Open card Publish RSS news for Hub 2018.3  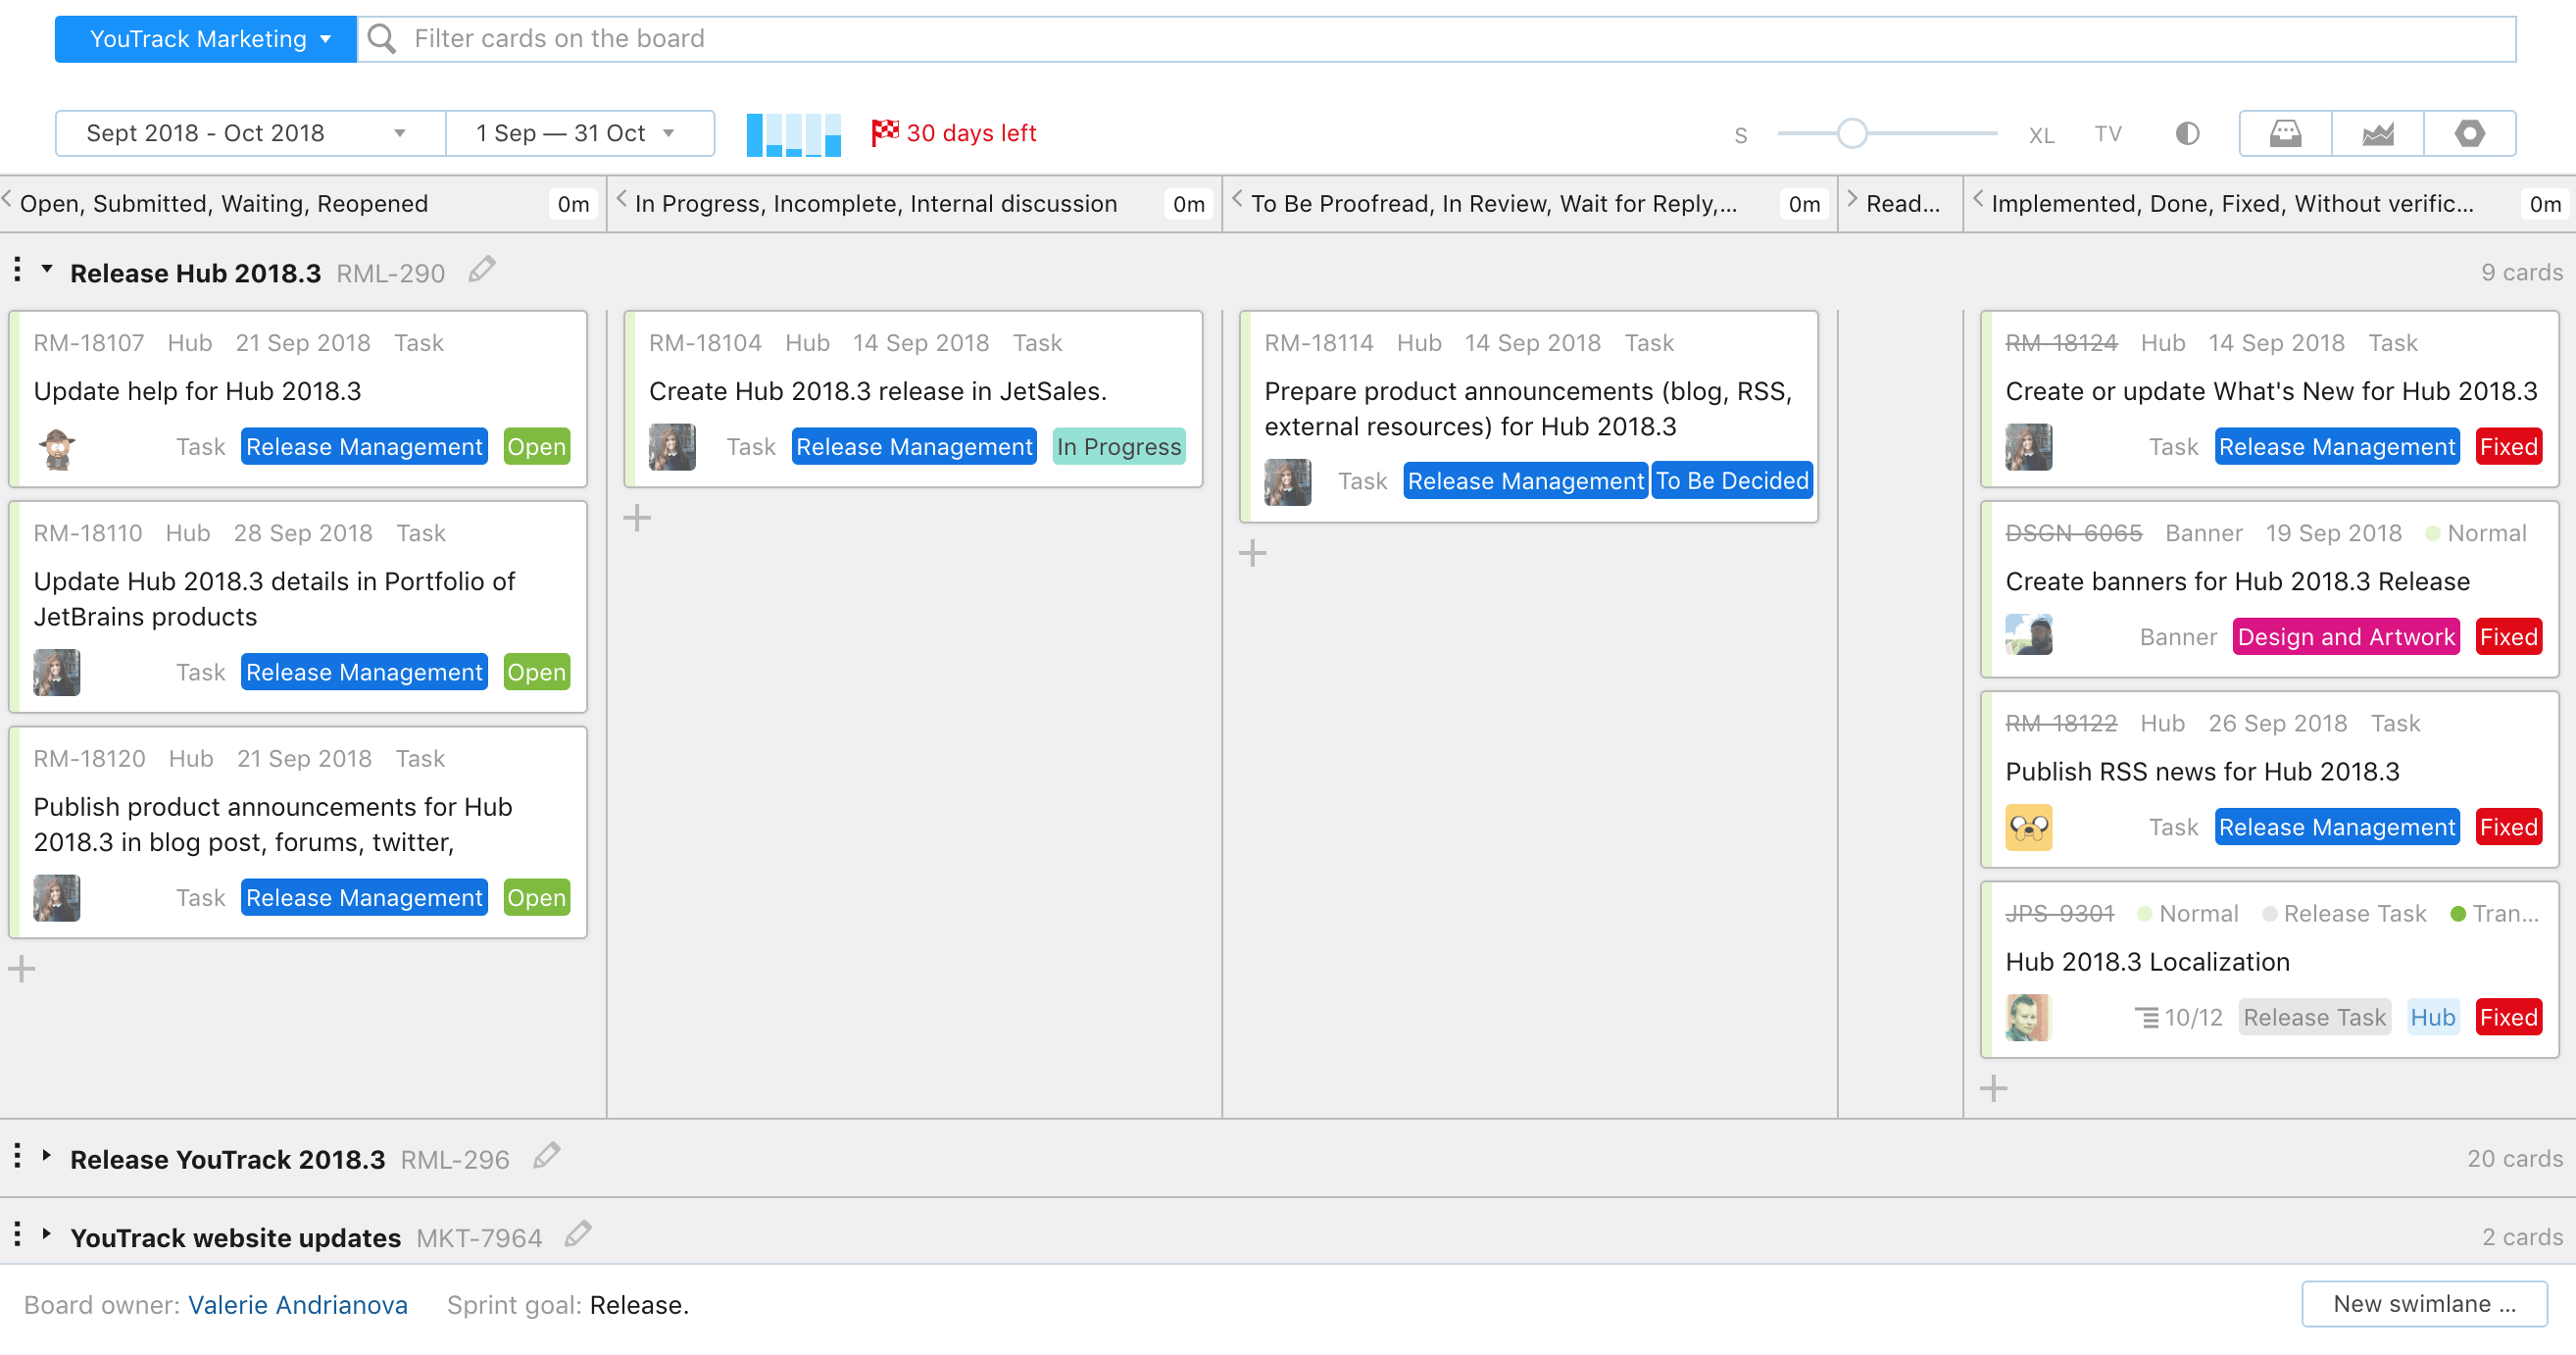click(x=2202, y=772)
